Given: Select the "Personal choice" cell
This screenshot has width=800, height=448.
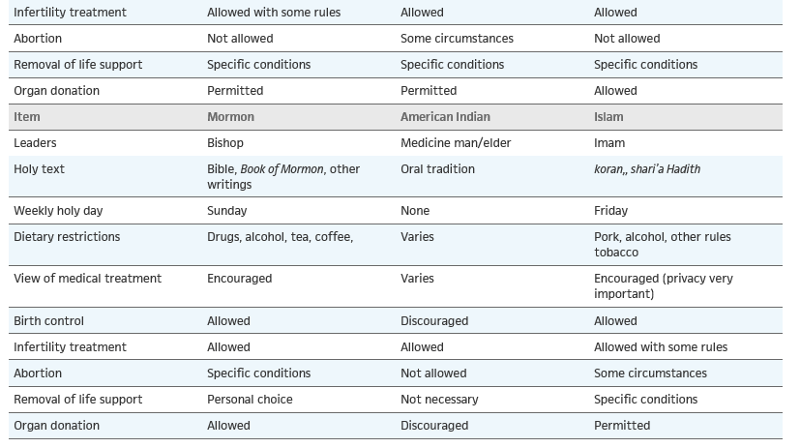Looking at the screenshot, I should pos(250,399).
